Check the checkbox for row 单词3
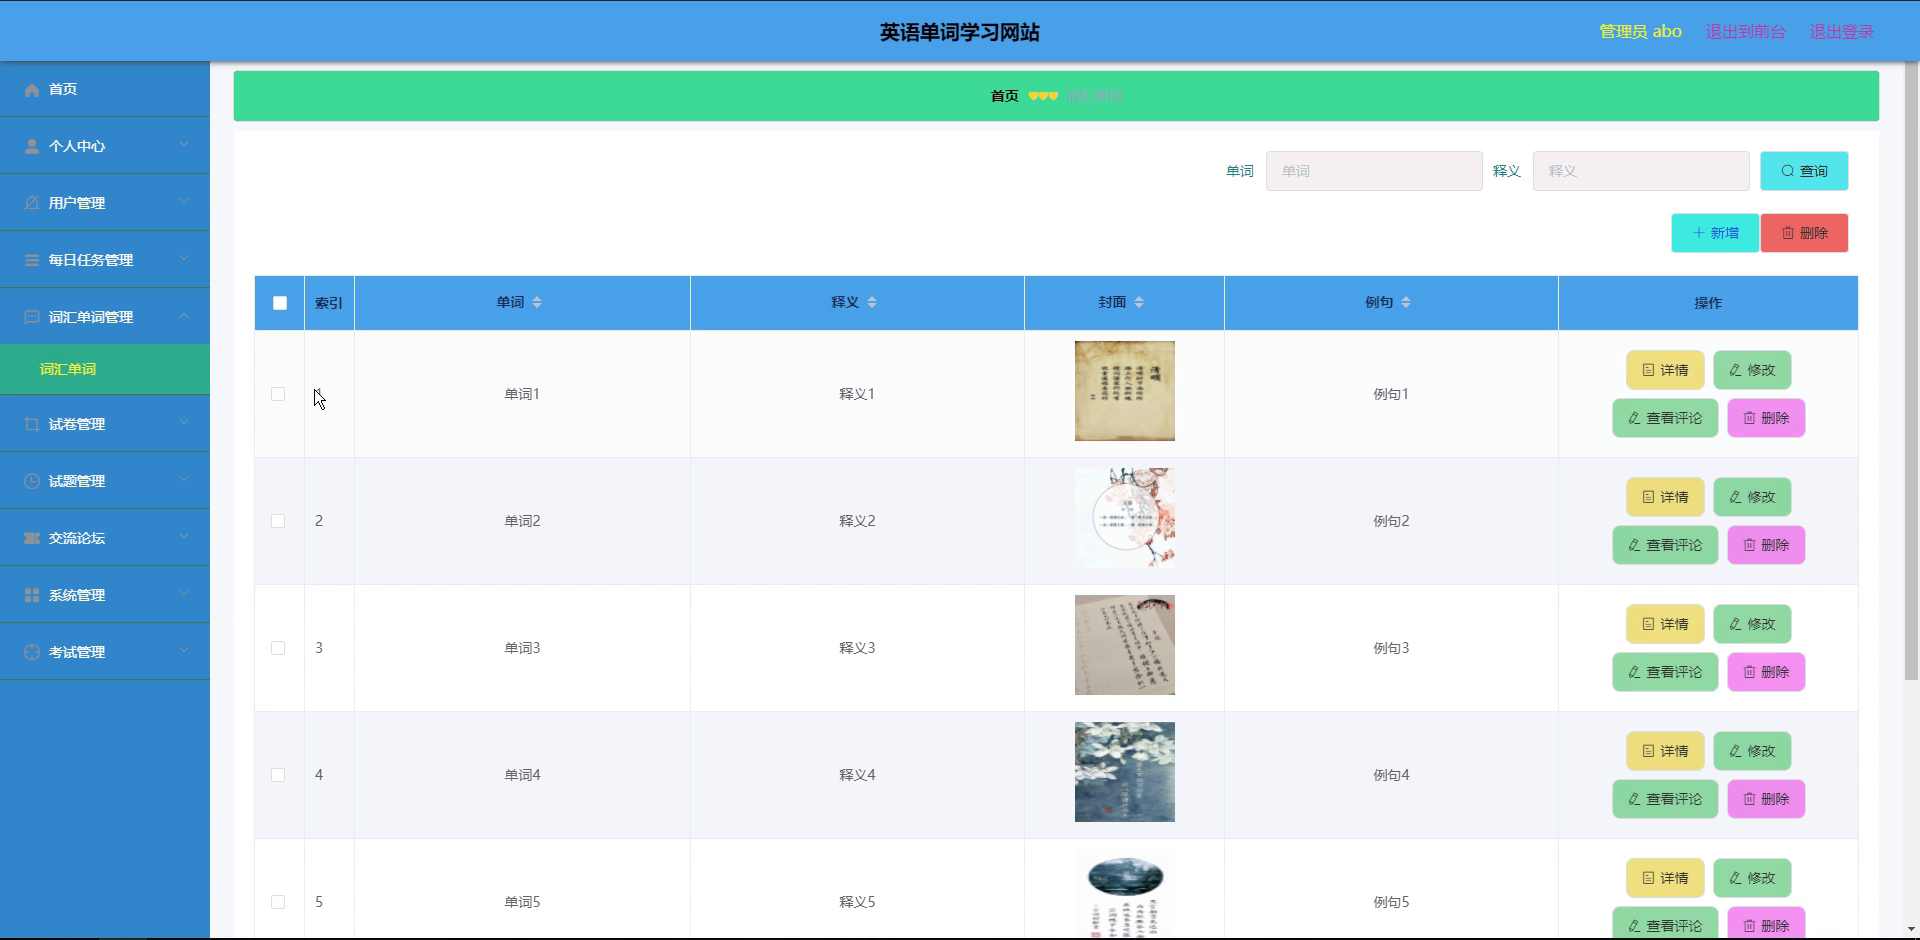This screenshot has height=940, width=1920. [278, 649]
